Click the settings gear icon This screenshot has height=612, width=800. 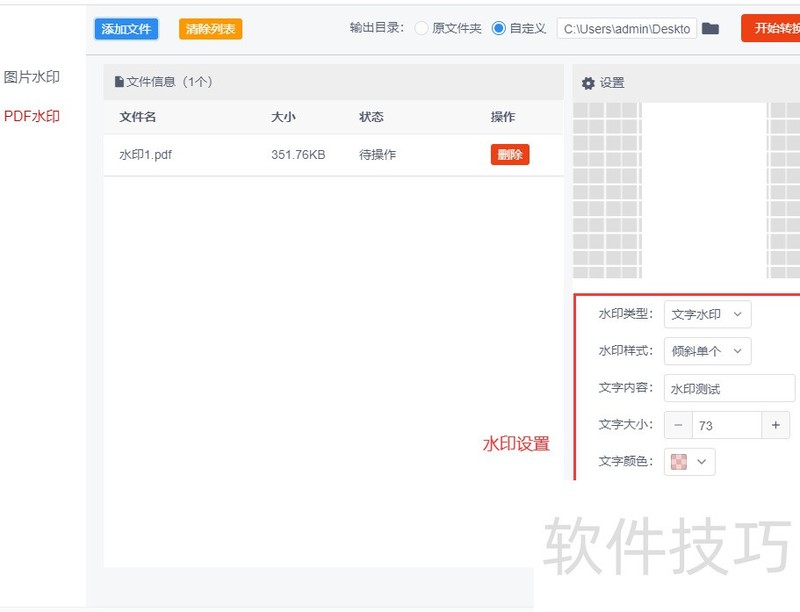click(588, 84)
